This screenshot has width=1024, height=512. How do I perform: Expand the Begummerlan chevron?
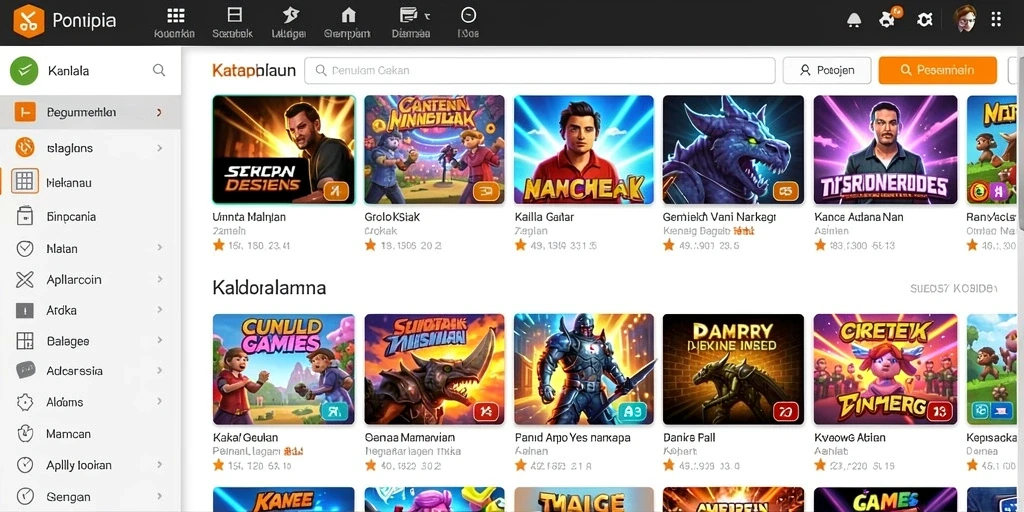click(x=159, y=112)
